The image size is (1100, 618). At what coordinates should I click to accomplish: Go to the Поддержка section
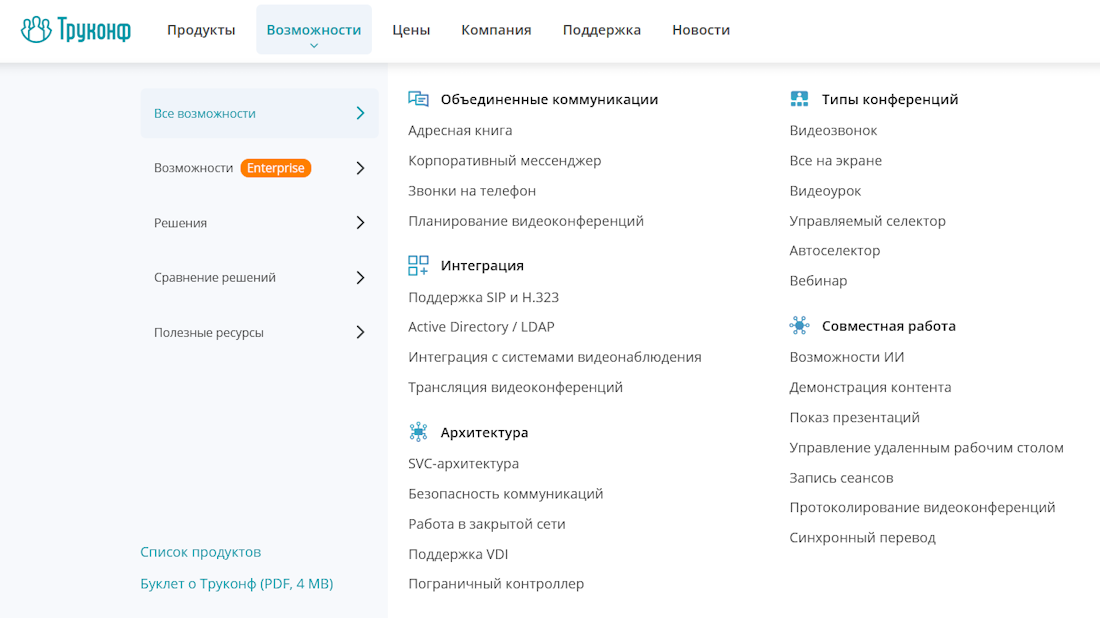pyautogui.click(x=601, y=29)
